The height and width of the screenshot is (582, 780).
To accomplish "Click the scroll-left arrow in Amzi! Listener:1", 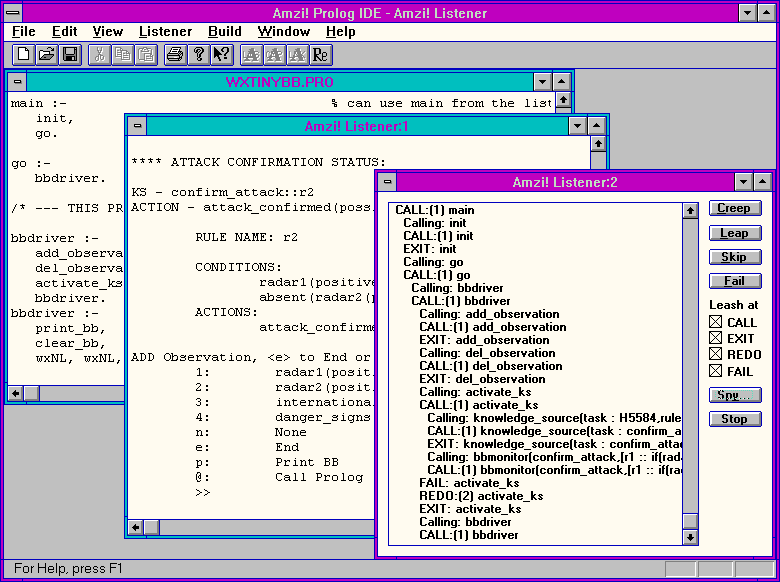I will point(136,527).
